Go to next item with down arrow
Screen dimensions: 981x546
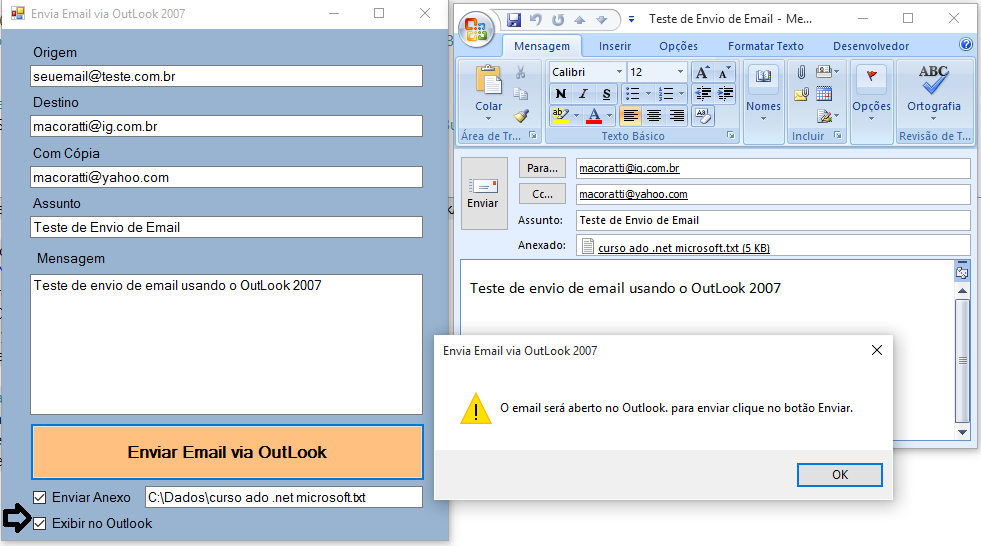[601, 20]
